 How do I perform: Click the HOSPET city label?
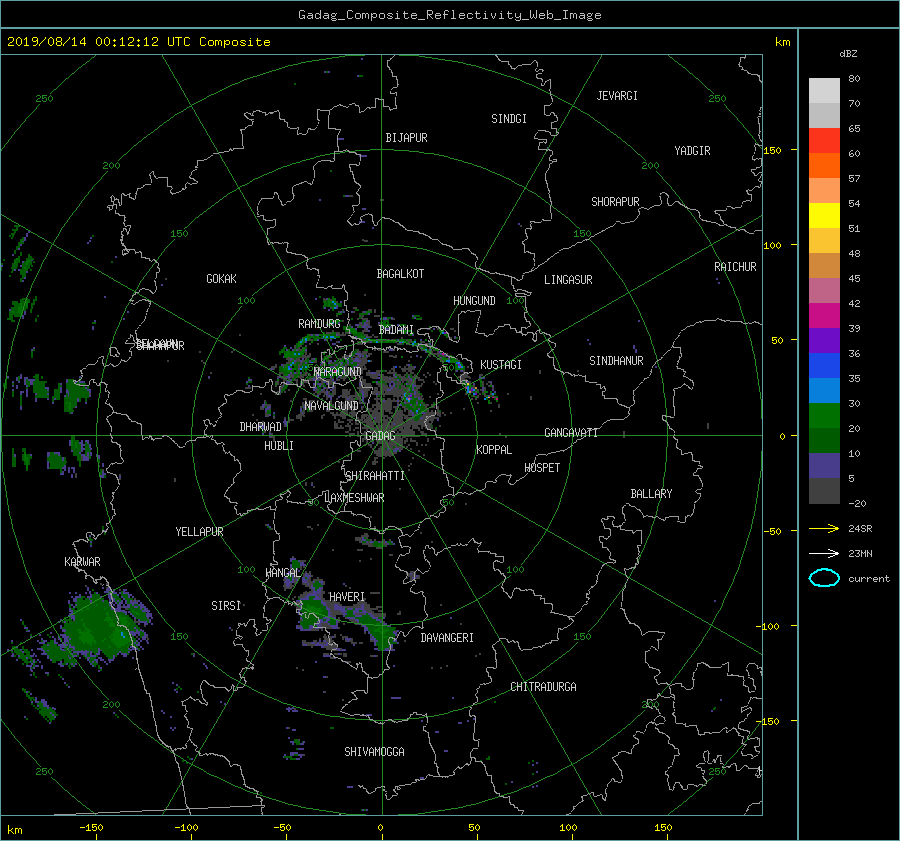point(542,468)
